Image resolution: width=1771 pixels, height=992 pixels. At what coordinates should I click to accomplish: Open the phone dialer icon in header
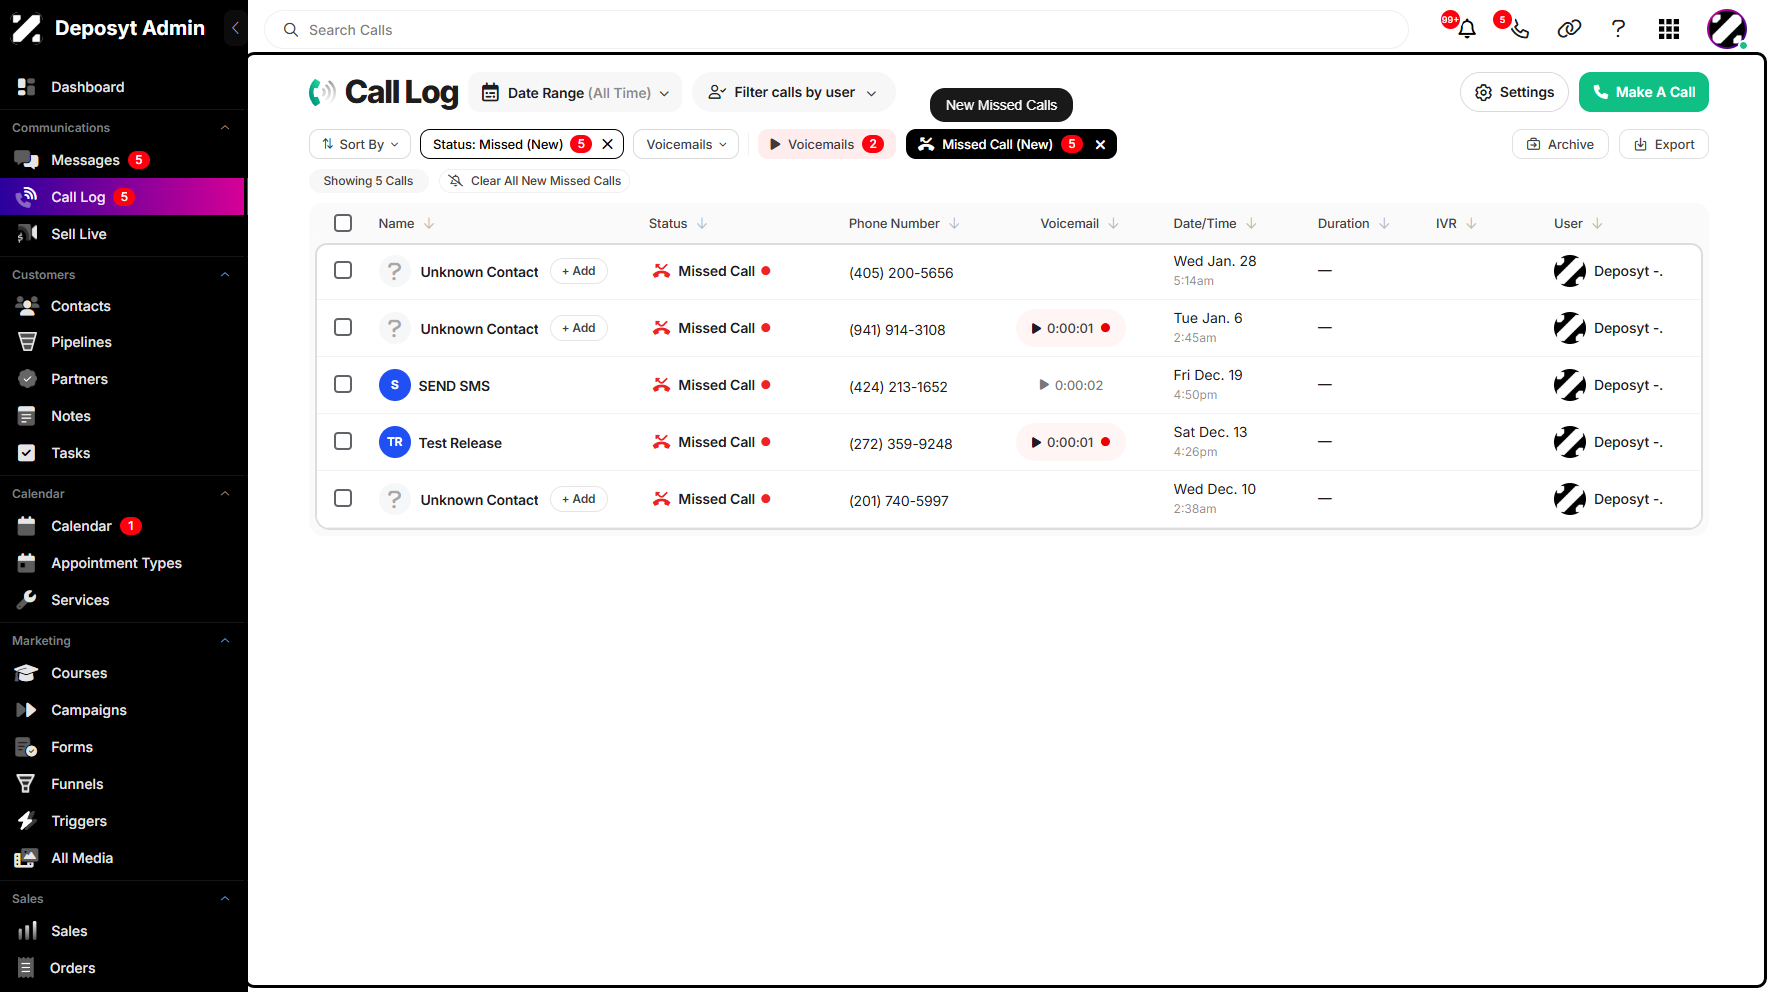click(1519, 29)
